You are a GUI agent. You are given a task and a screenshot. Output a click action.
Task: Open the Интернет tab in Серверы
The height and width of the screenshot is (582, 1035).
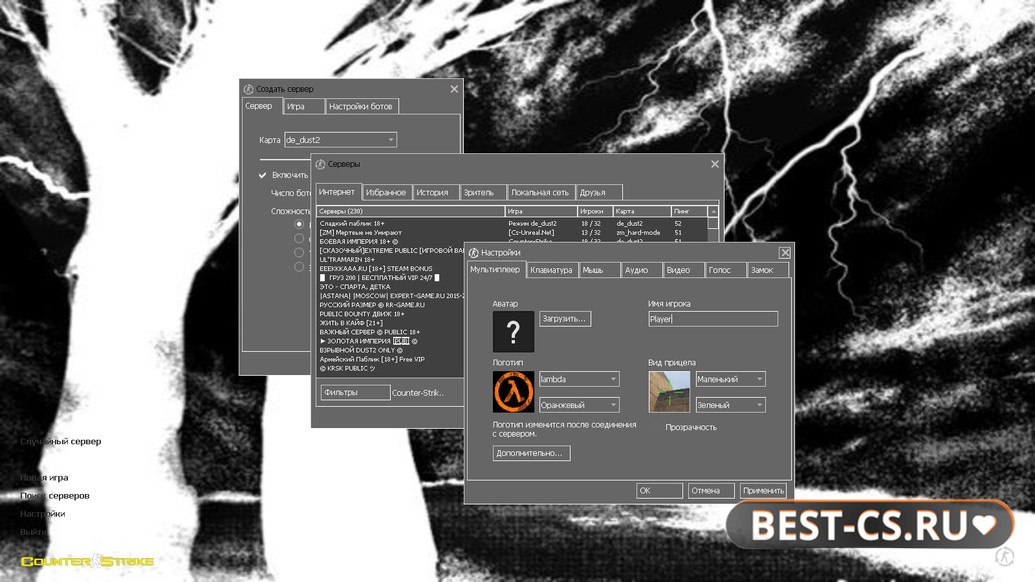coord(338,192)
